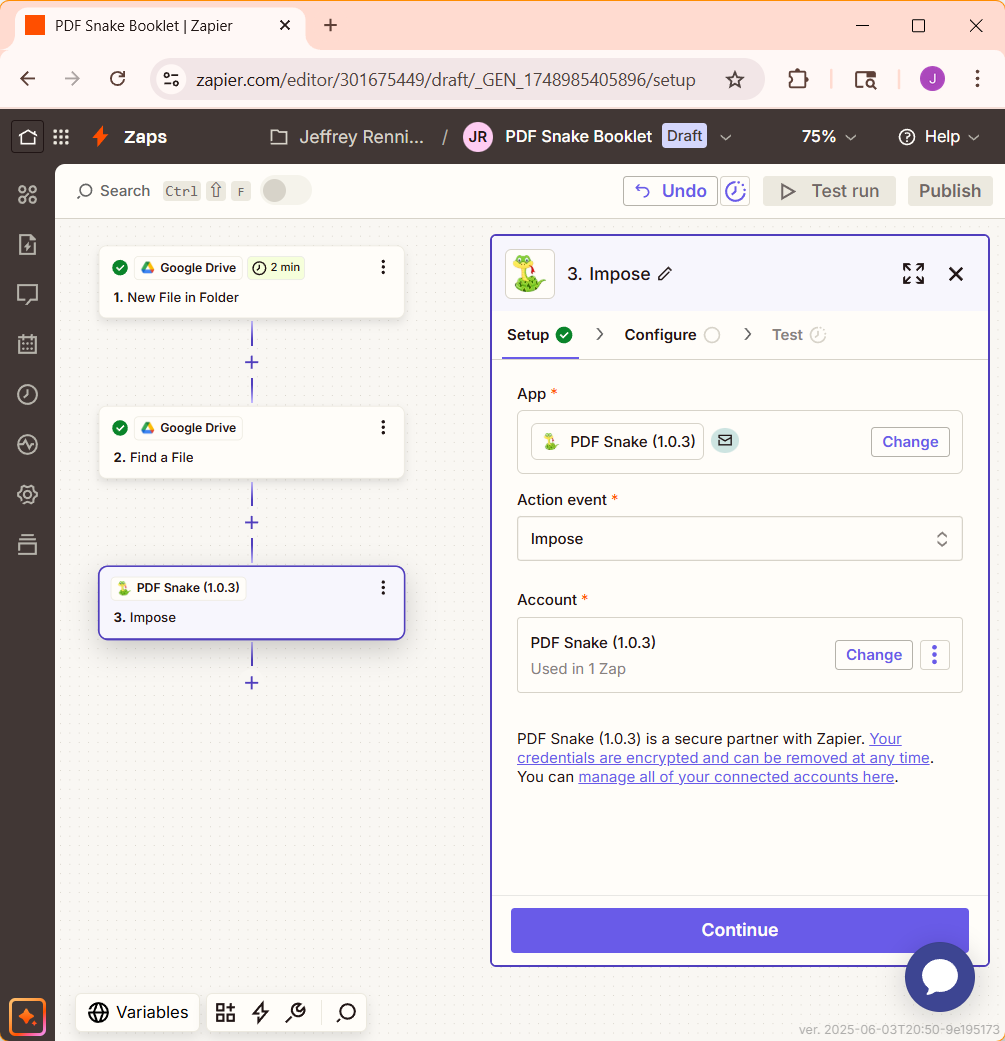Click the Publish button
The image size is (1005, 1041).
click(950, 191)
